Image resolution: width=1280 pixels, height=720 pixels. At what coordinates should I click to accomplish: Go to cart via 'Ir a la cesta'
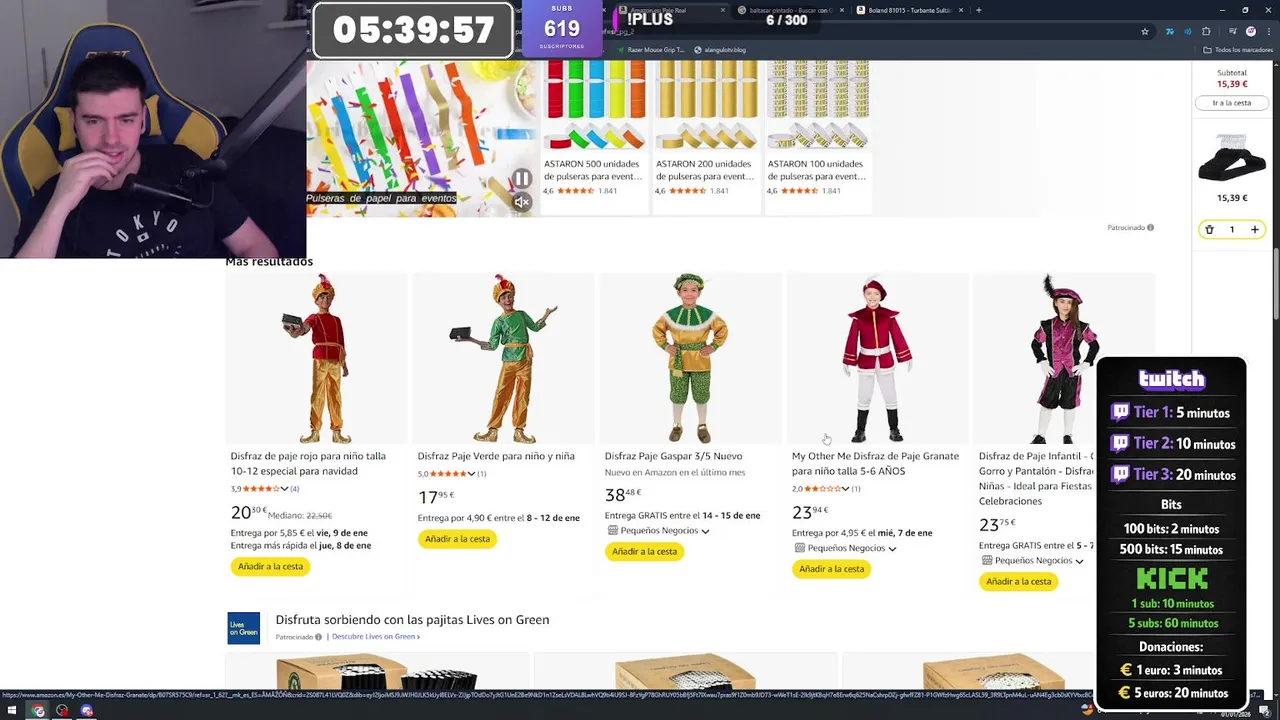pyautogui.click(x=1232, y=103)
